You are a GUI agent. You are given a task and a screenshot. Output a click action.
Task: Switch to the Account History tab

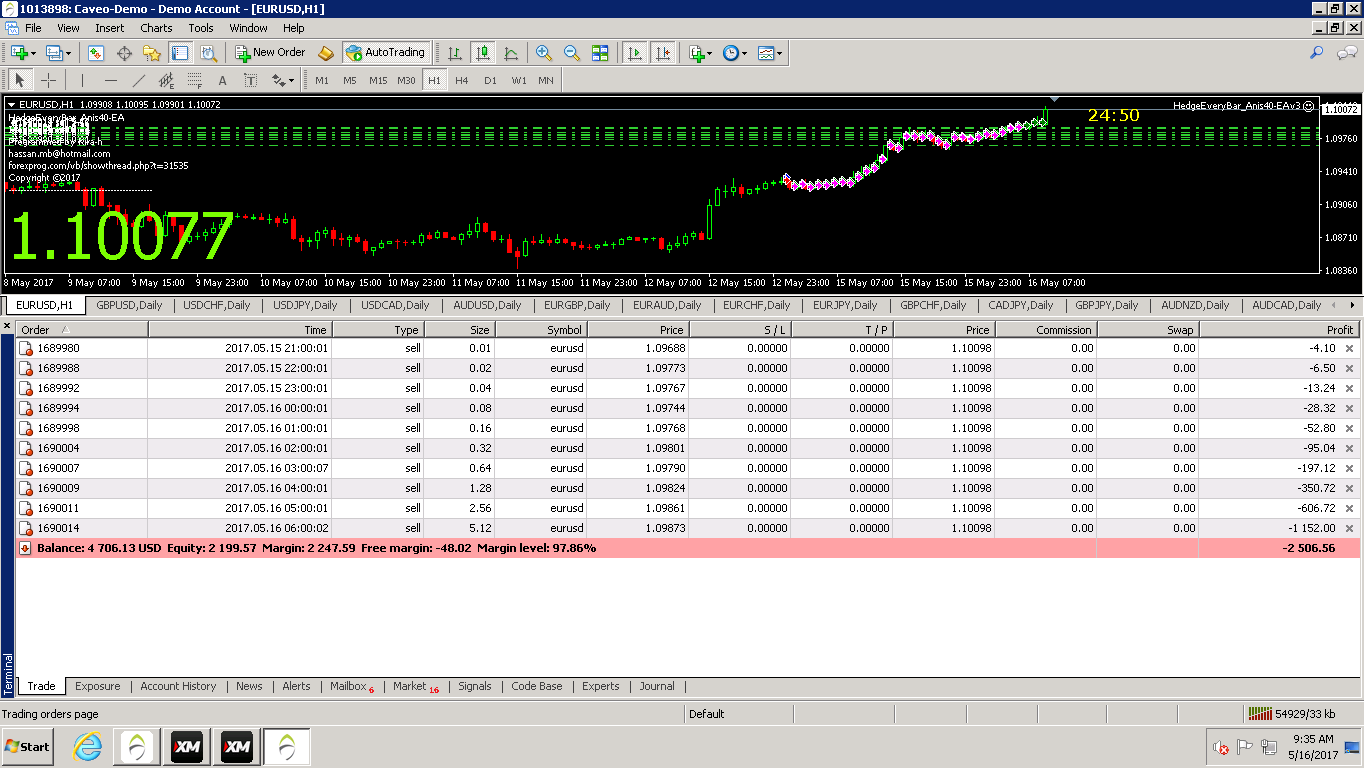pyautogui.click(x=178, y=686)
